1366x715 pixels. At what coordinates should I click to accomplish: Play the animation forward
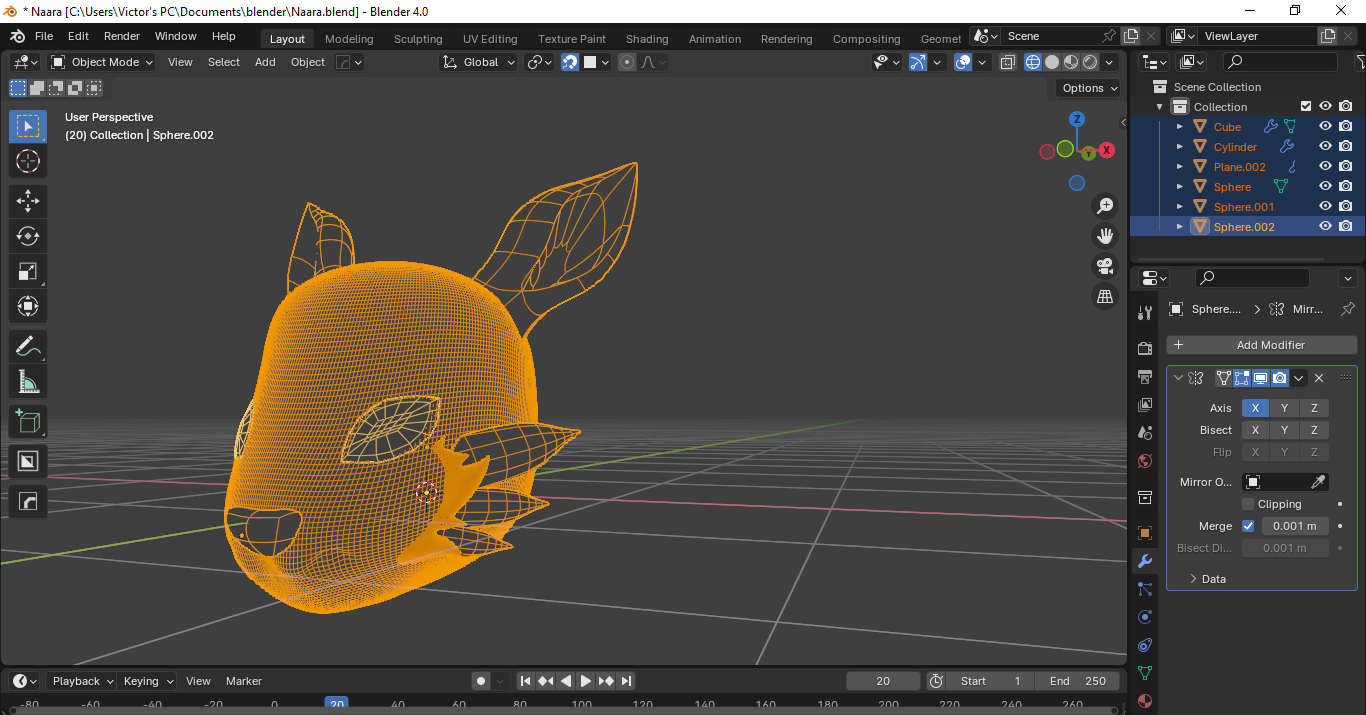586,681
